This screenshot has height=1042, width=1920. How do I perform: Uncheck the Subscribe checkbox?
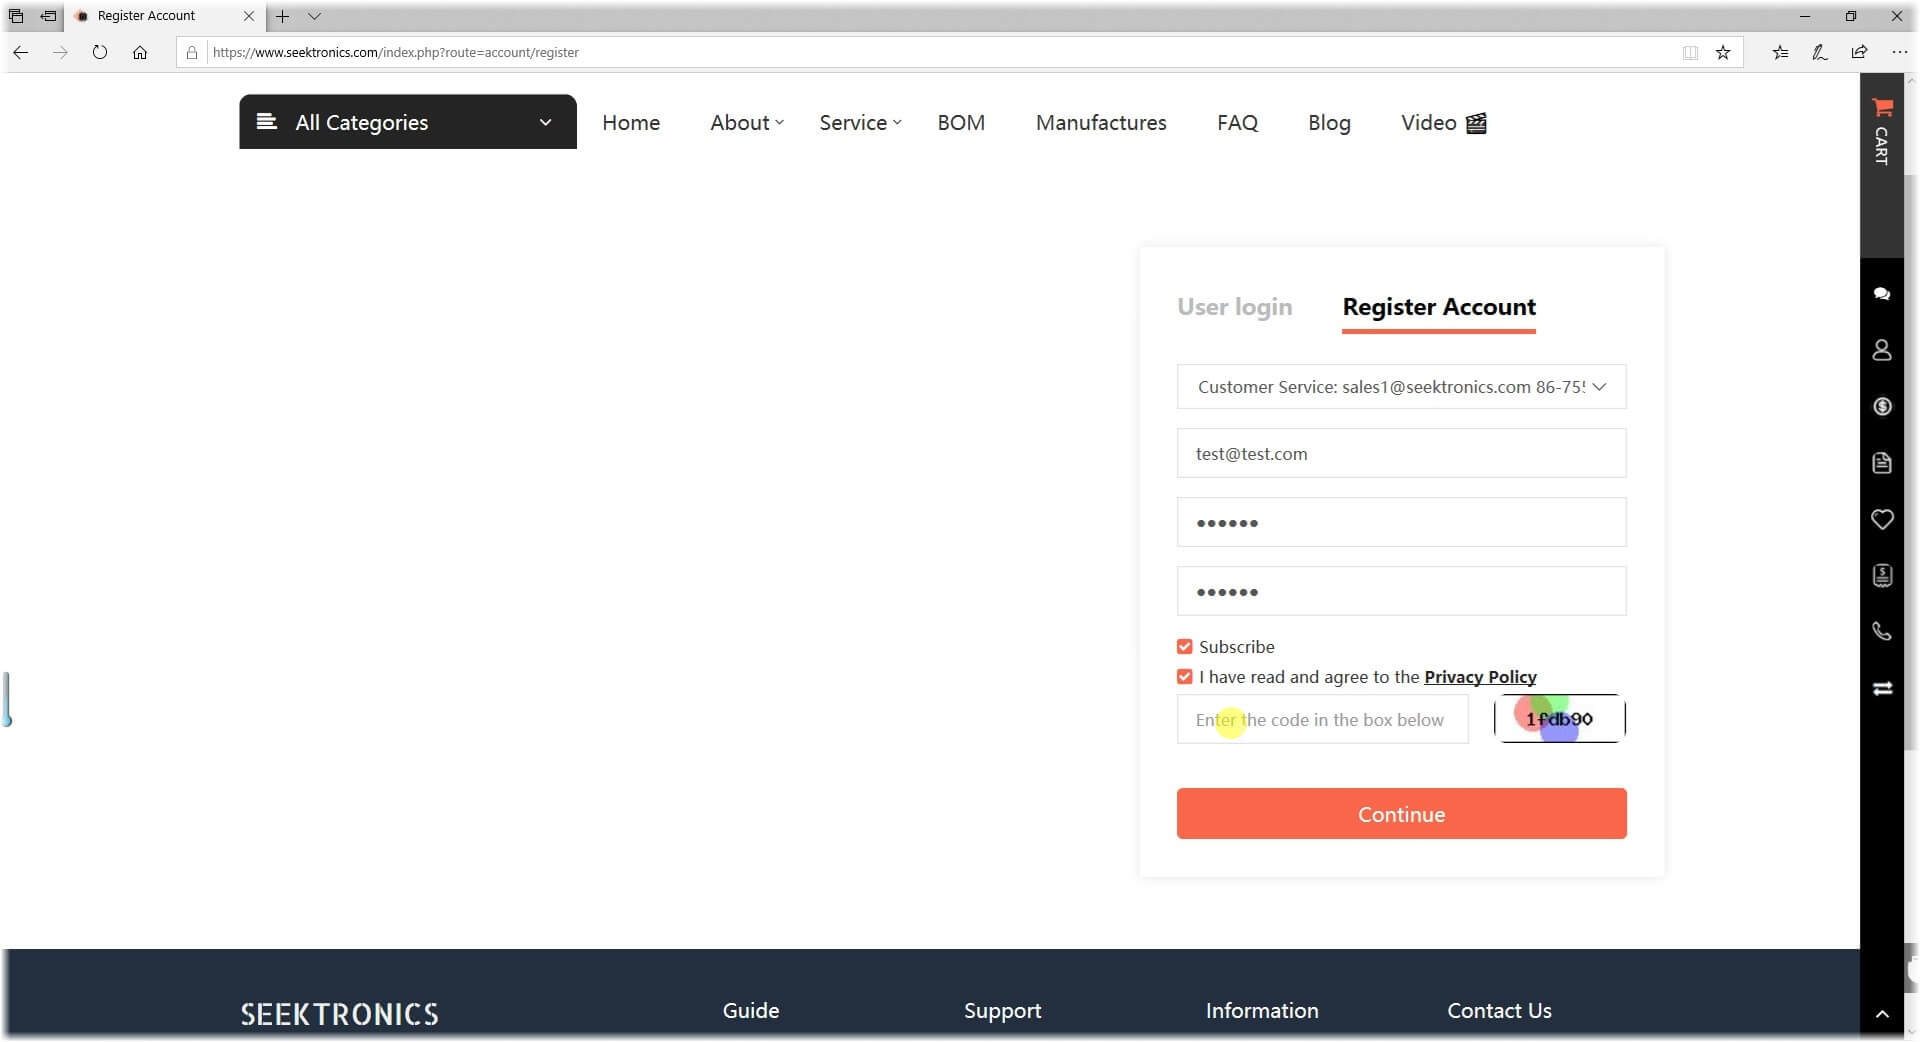1185,647
